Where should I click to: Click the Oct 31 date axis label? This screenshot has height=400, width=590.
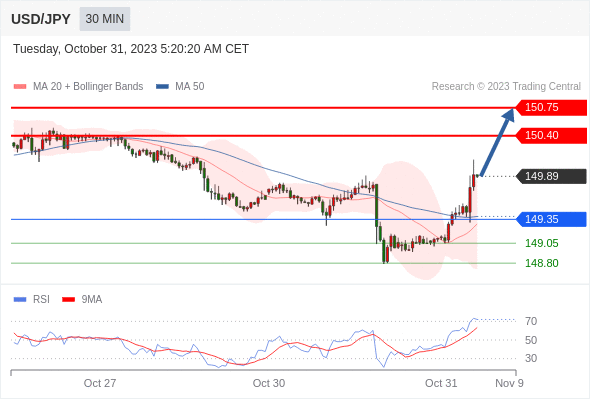[441, 383]
